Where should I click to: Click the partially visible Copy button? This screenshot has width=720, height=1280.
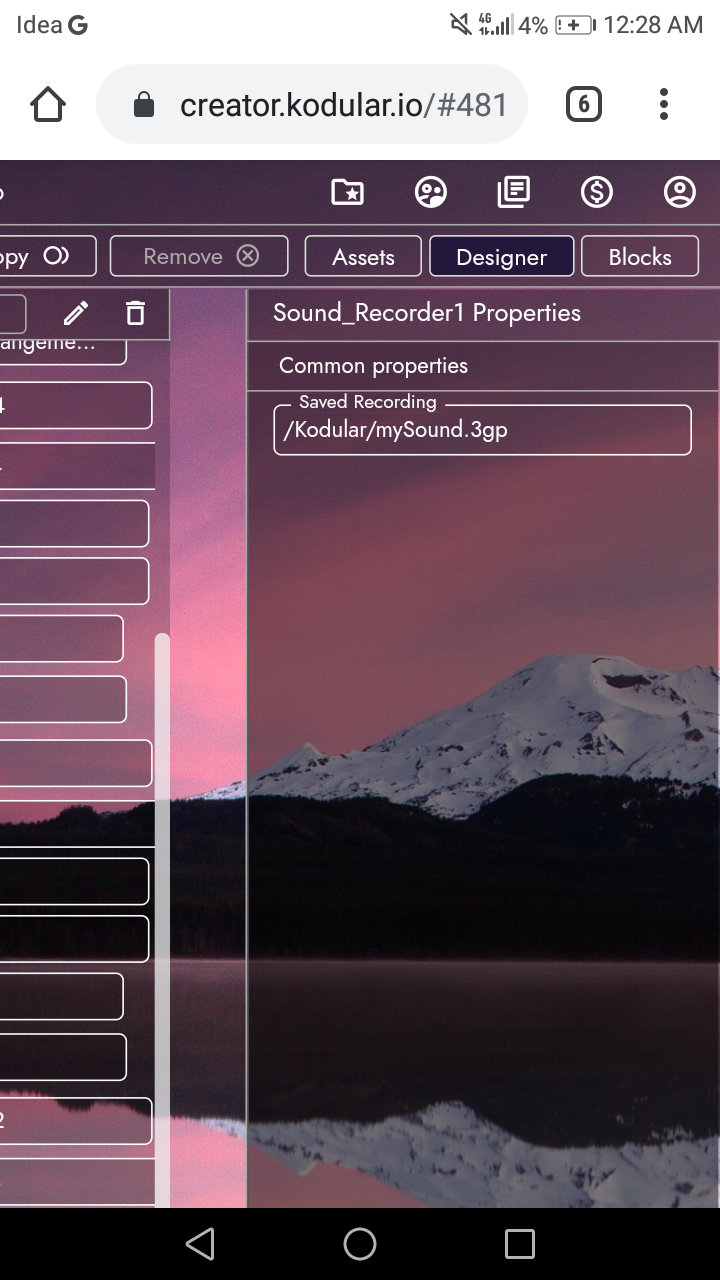47,256
